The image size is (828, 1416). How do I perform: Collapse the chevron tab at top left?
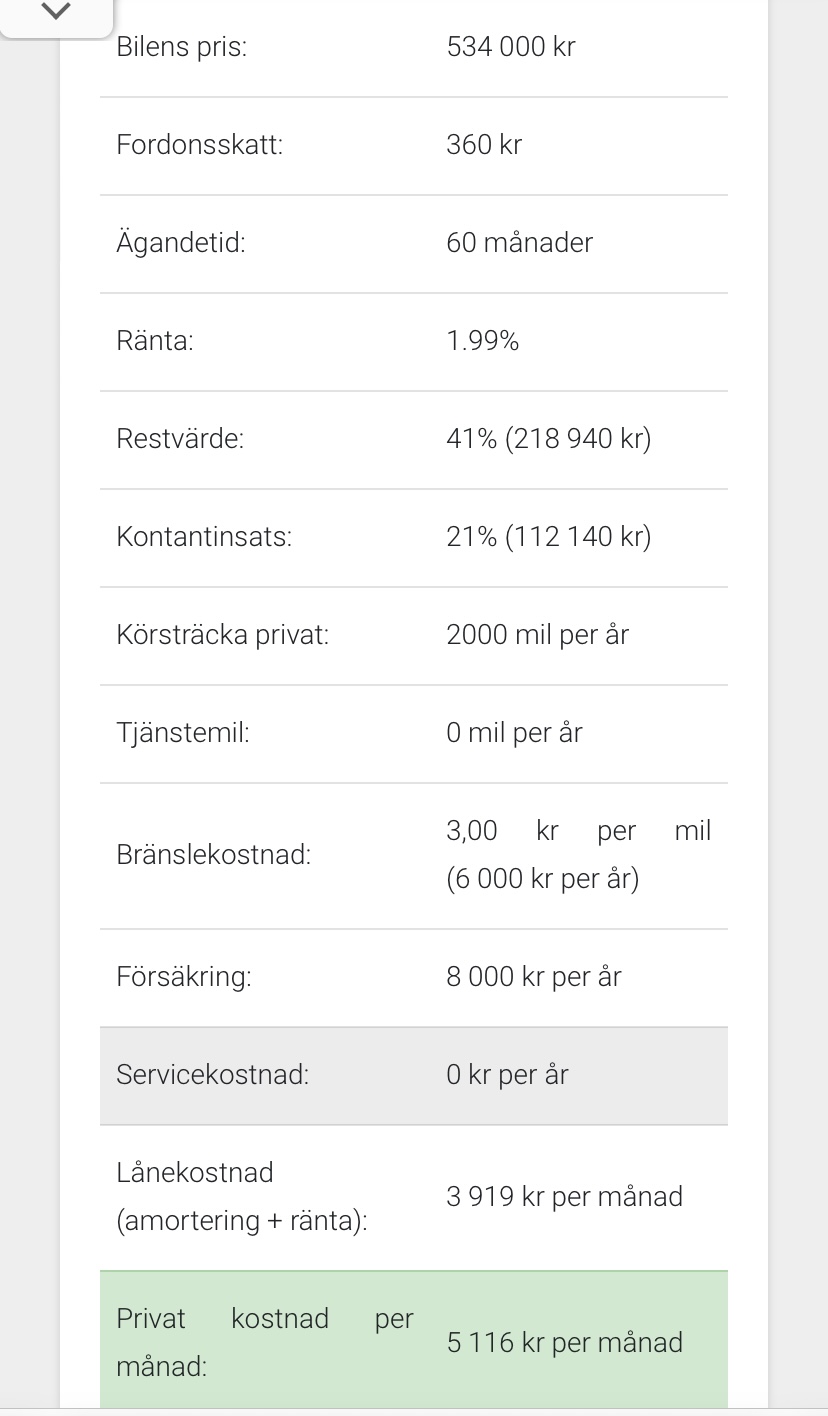pos(57,13)
